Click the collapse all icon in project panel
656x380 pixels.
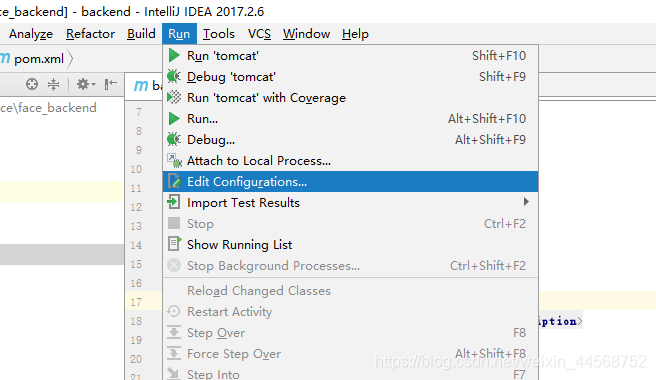point(54,84)
